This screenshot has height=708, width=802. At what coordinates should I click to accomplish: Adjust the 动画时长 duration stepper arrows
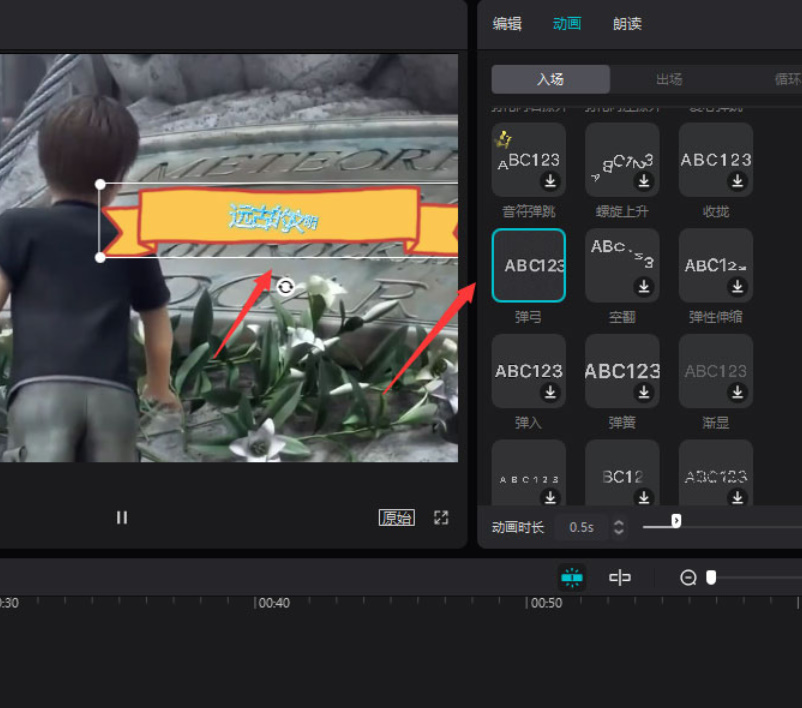(619, 527)
